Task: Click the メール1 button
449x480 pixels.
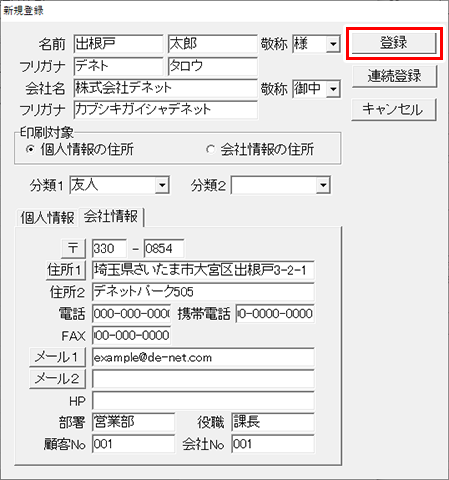Action: pyautogui.click(x=57, y=357)
